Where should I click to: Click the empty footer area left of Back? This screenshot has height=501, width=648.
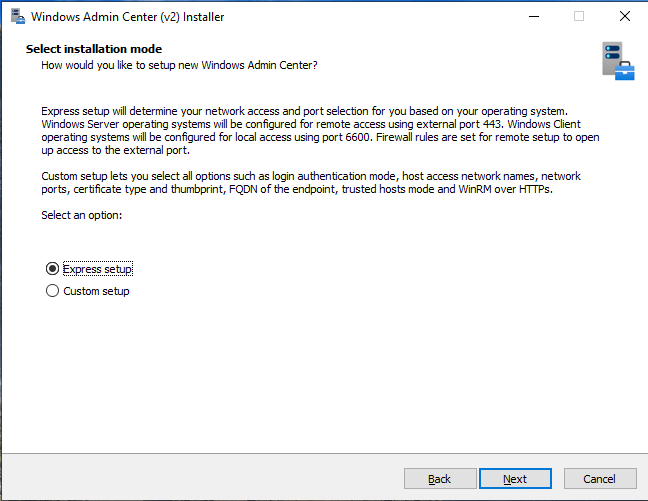click(200, 479)
